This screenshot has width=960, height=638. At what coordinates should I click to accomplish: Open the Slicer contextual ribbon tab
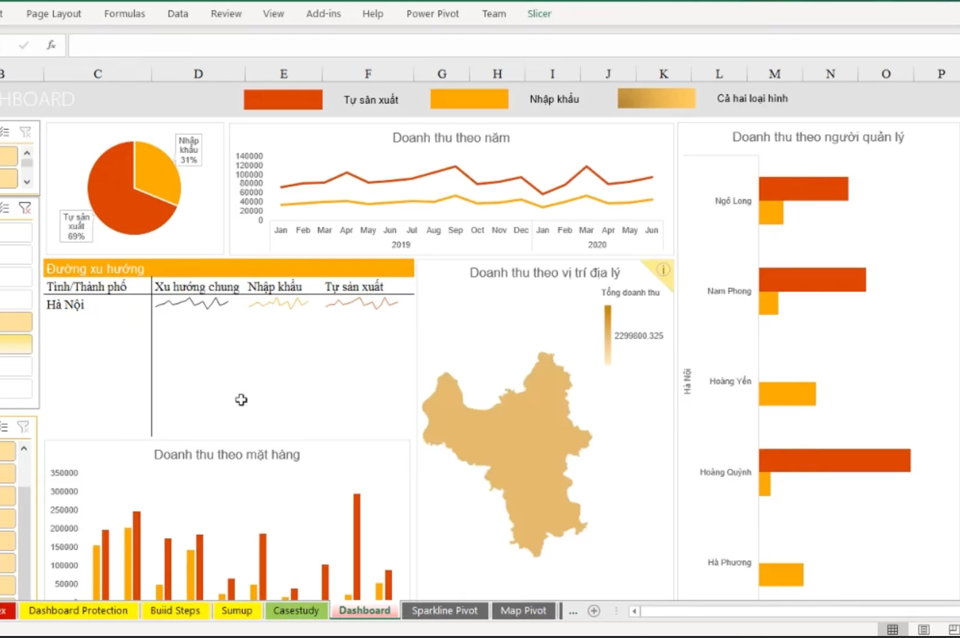coord(539,13)
